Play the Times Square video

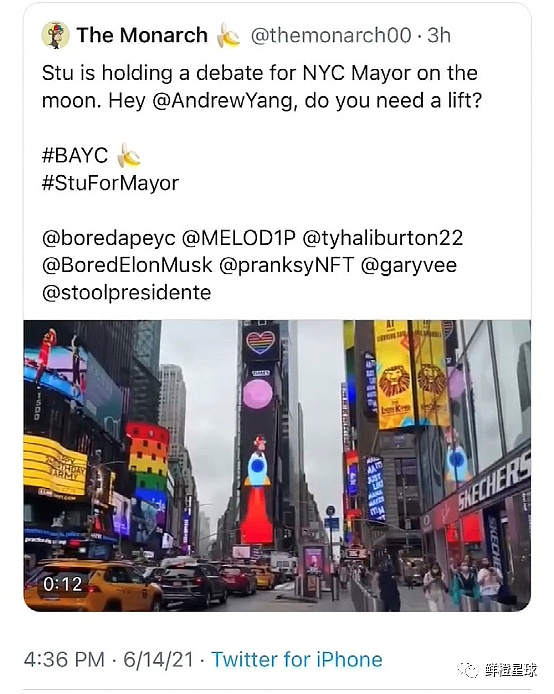click(x=277, y=465)
